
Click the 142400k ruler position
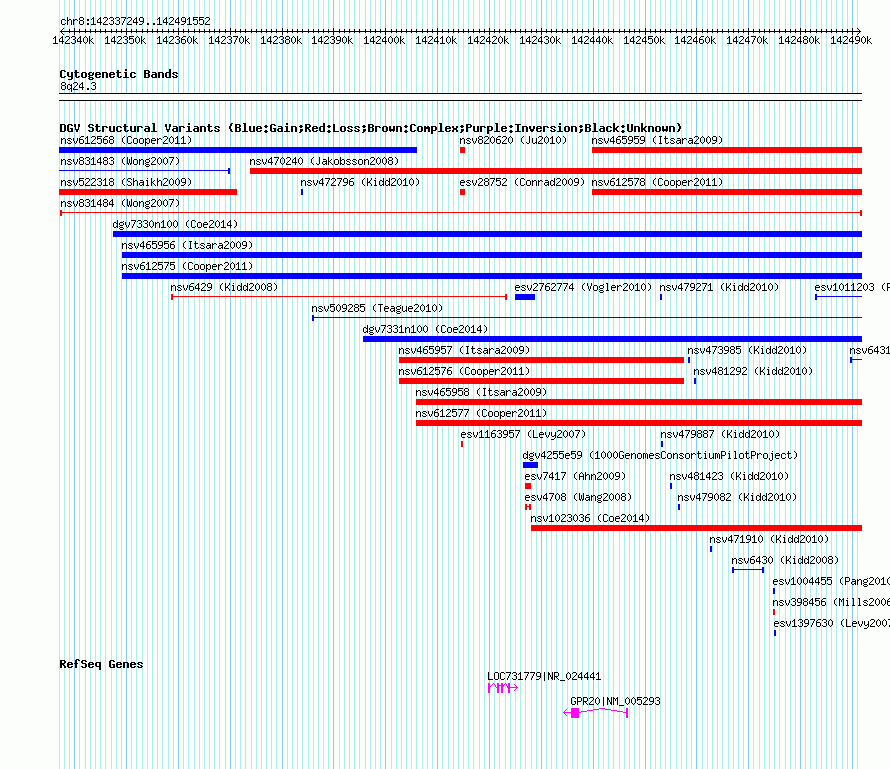pos(384,40)
